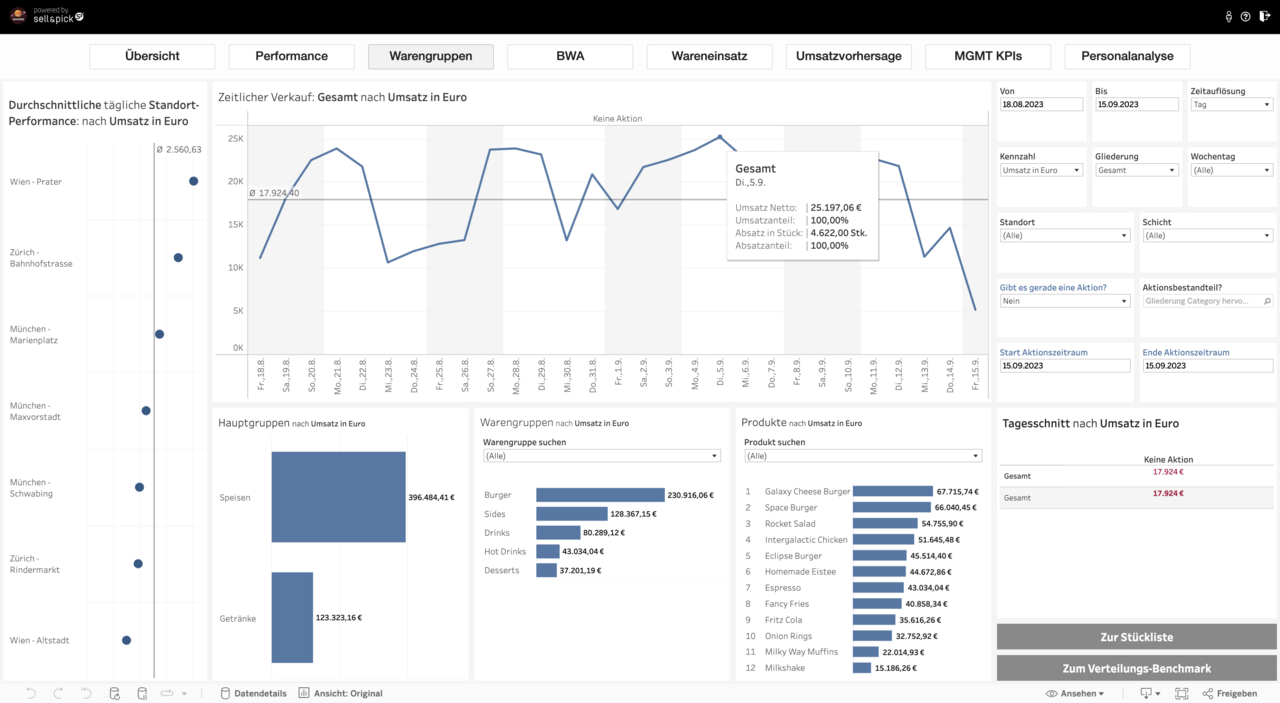Click the help question mark icon

[1245, 16]
